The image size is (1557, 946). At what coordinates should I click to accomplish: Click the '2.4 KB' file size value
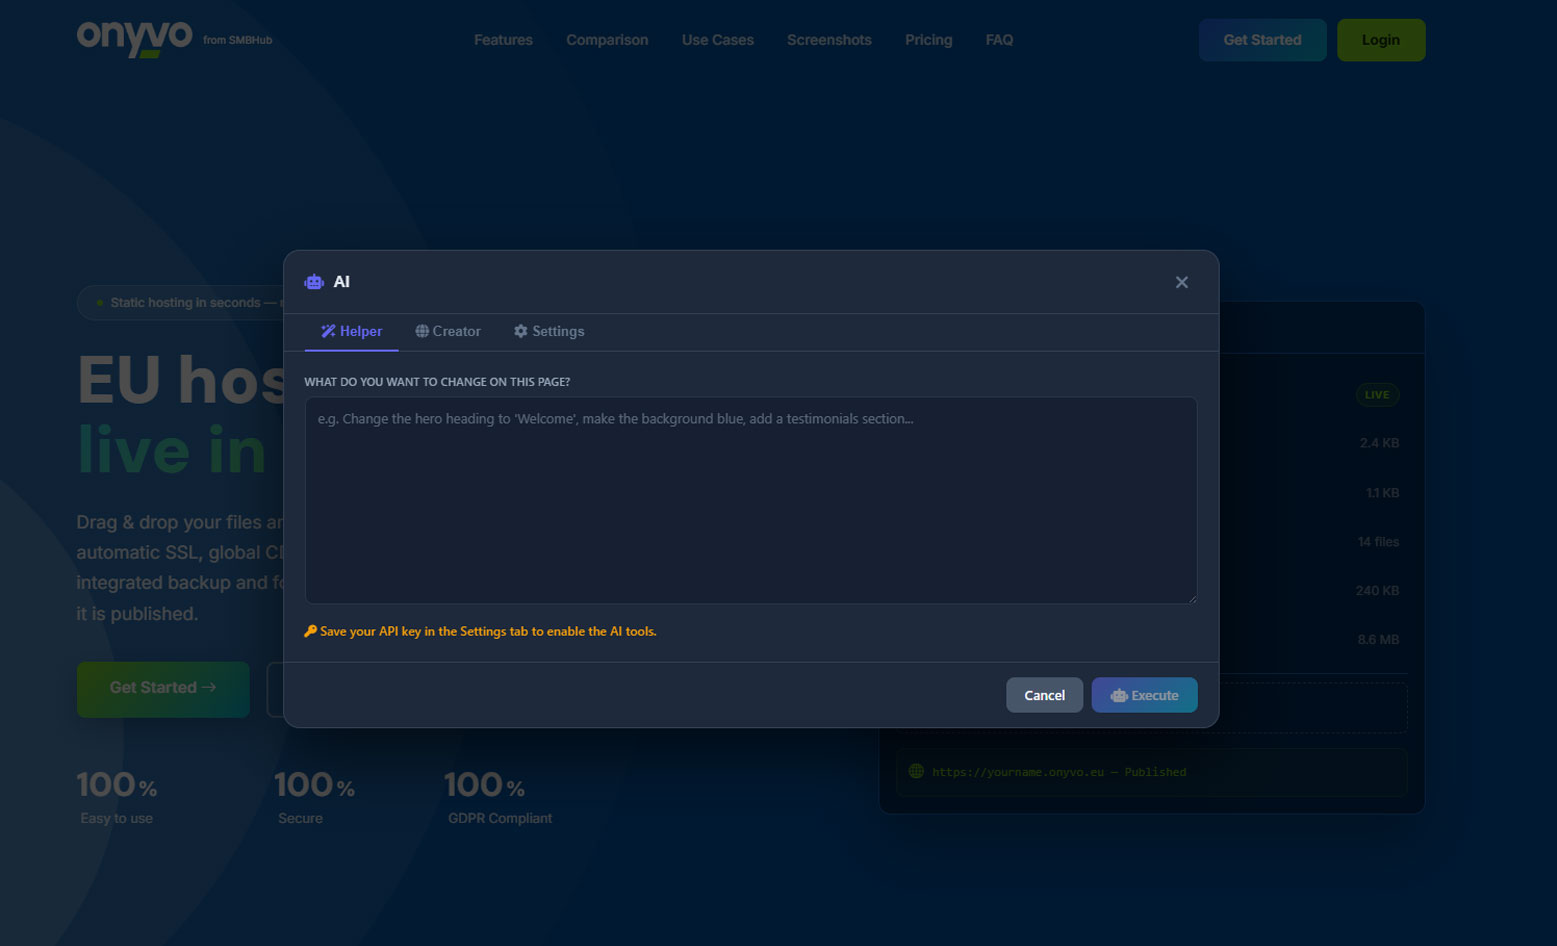tap(1379, 443)
